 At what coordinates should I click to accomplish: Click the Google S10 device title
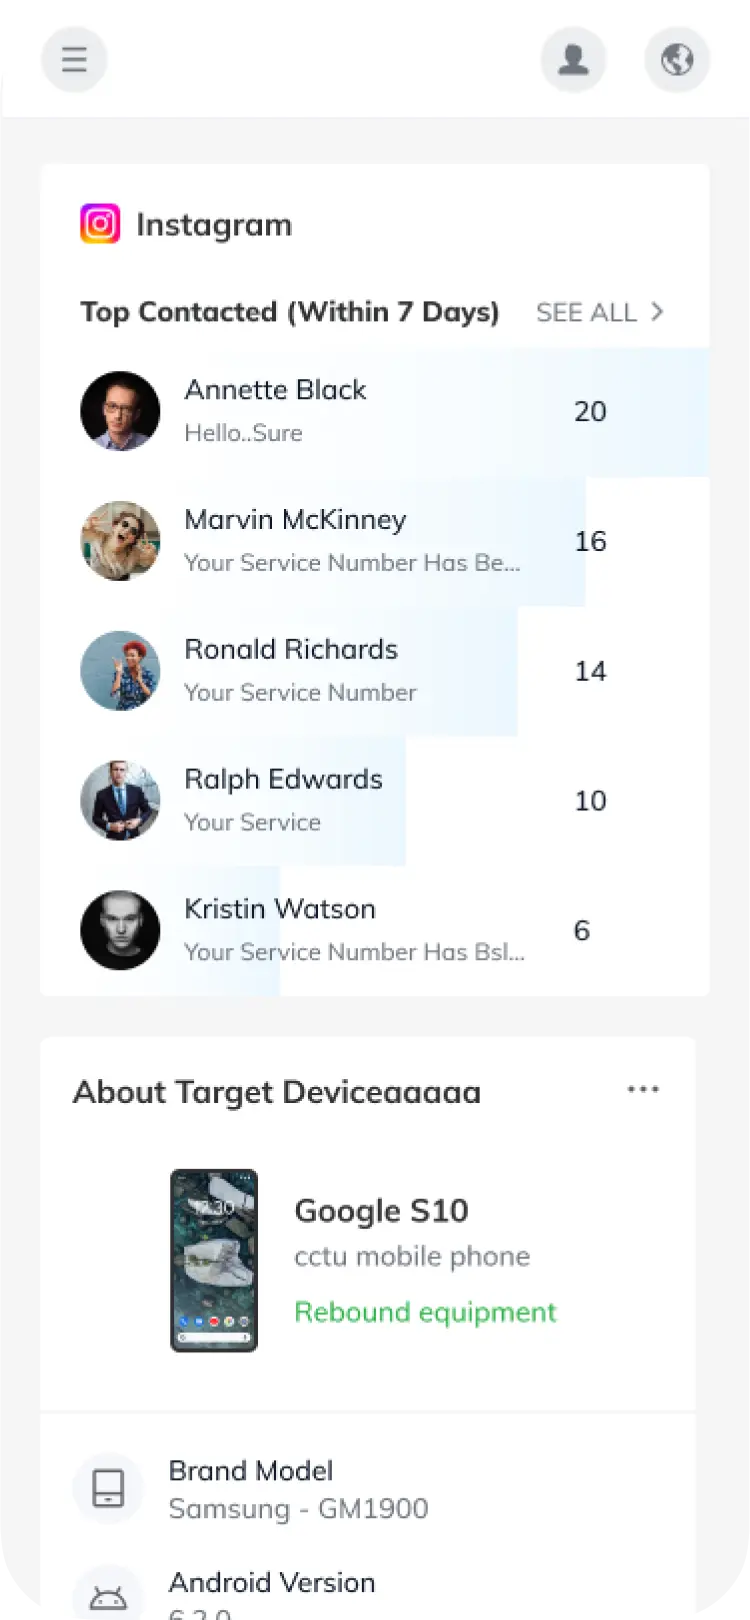[381, 1211]
